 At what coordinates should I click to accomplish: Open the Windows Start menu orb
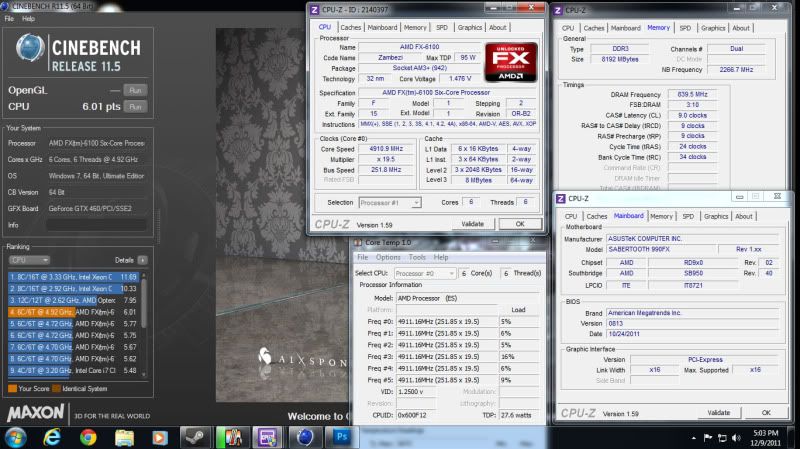pos(15,438)
